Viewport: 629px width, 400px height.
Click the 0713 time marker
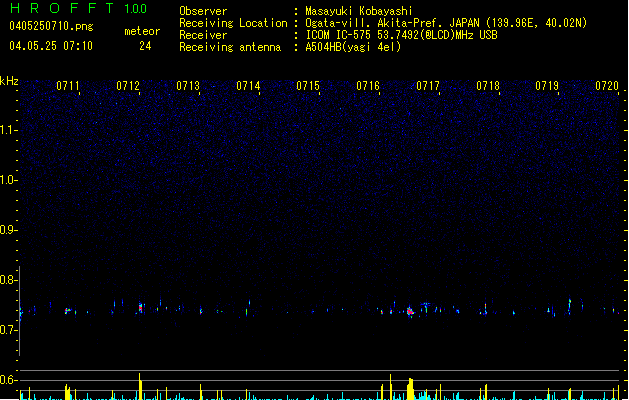pos(188,86)
